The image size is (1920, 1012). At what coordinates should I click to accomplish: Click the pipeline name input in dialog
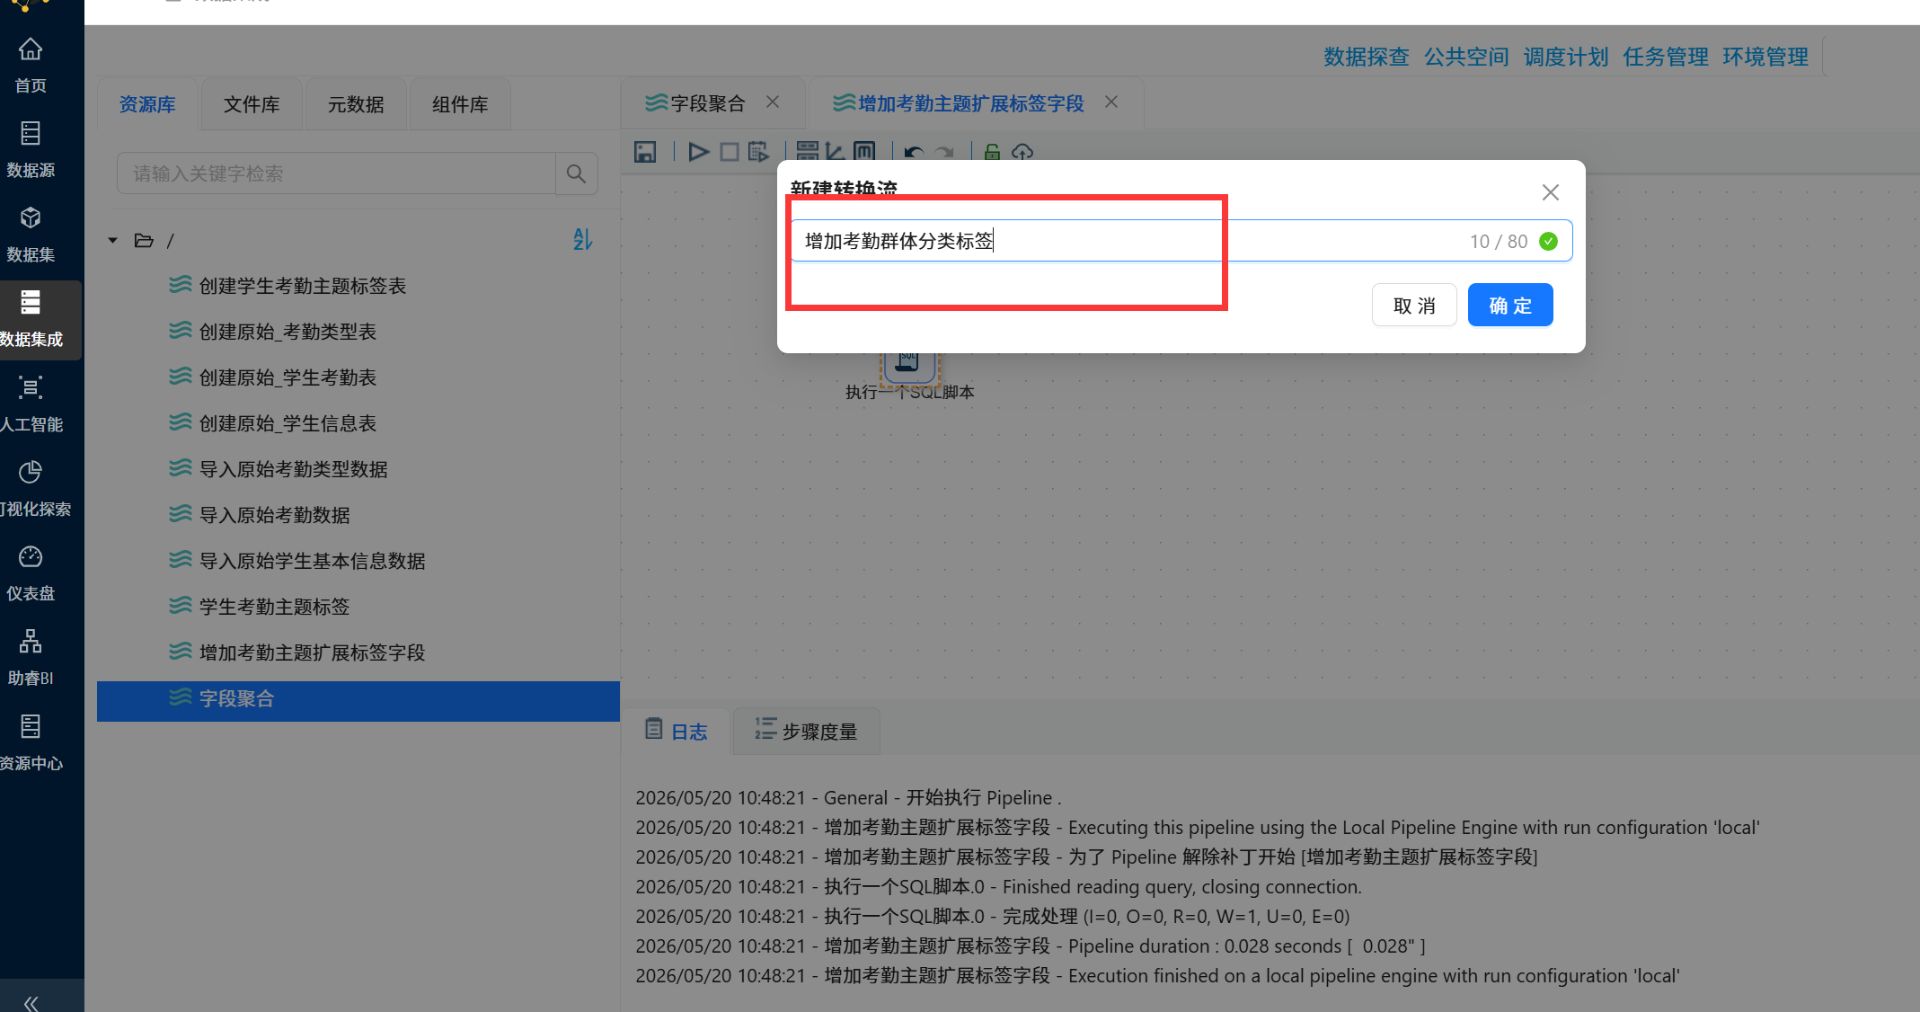1181,241
